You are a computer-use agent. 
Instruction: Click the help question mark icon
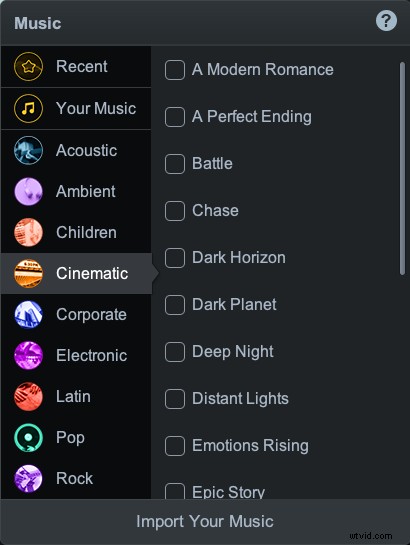pyautogui.click(x=386, y=21)
